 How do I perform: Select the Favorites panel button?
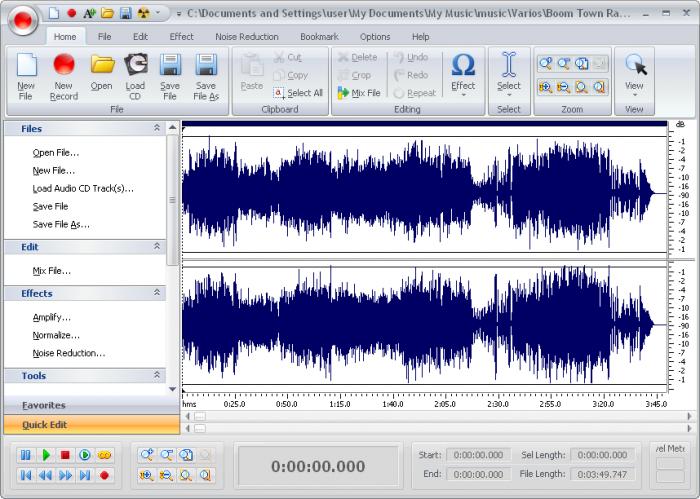tap(44, 405)
